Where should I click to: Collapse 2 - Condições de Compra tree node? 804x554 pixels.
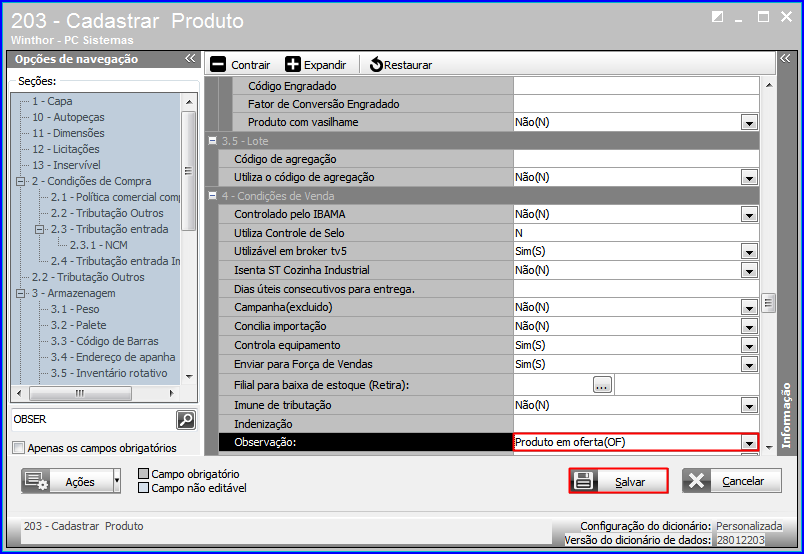[x=21, y=181]
